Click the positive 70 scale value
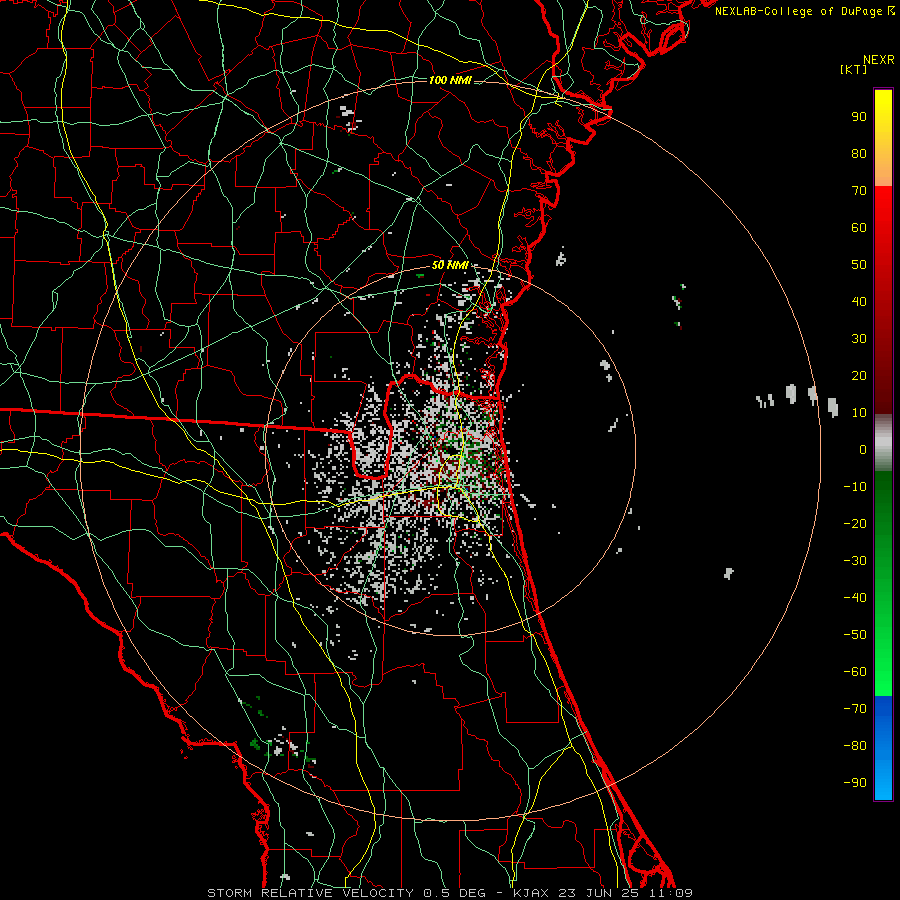 [x=859, y=191]
